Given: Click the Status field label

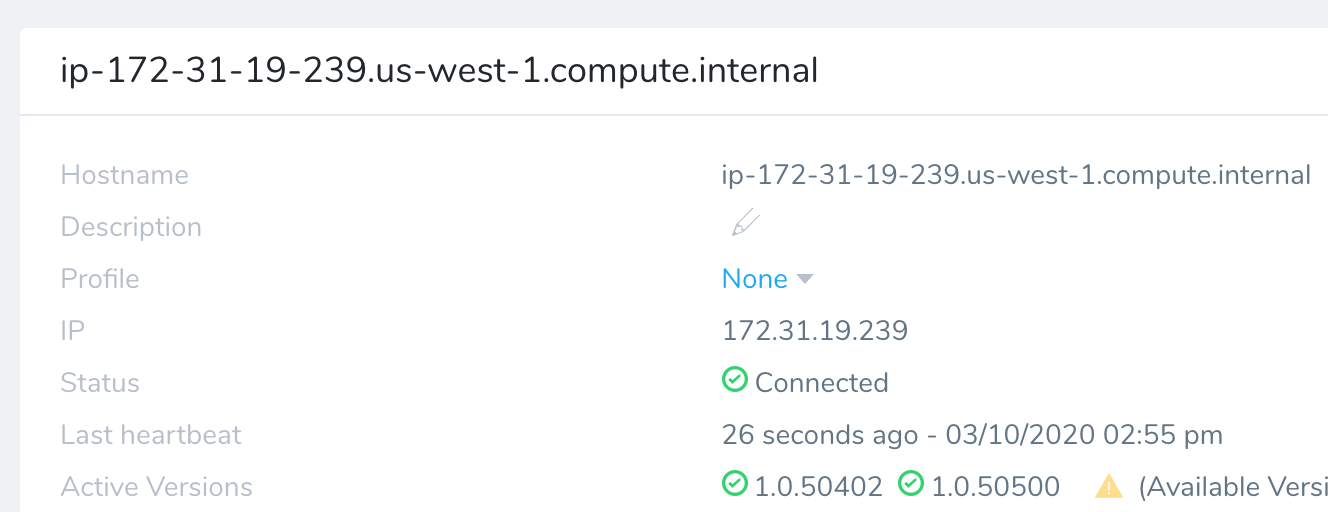Looking at the screenshot, I should pyautogui.click(x=100, y=383).
